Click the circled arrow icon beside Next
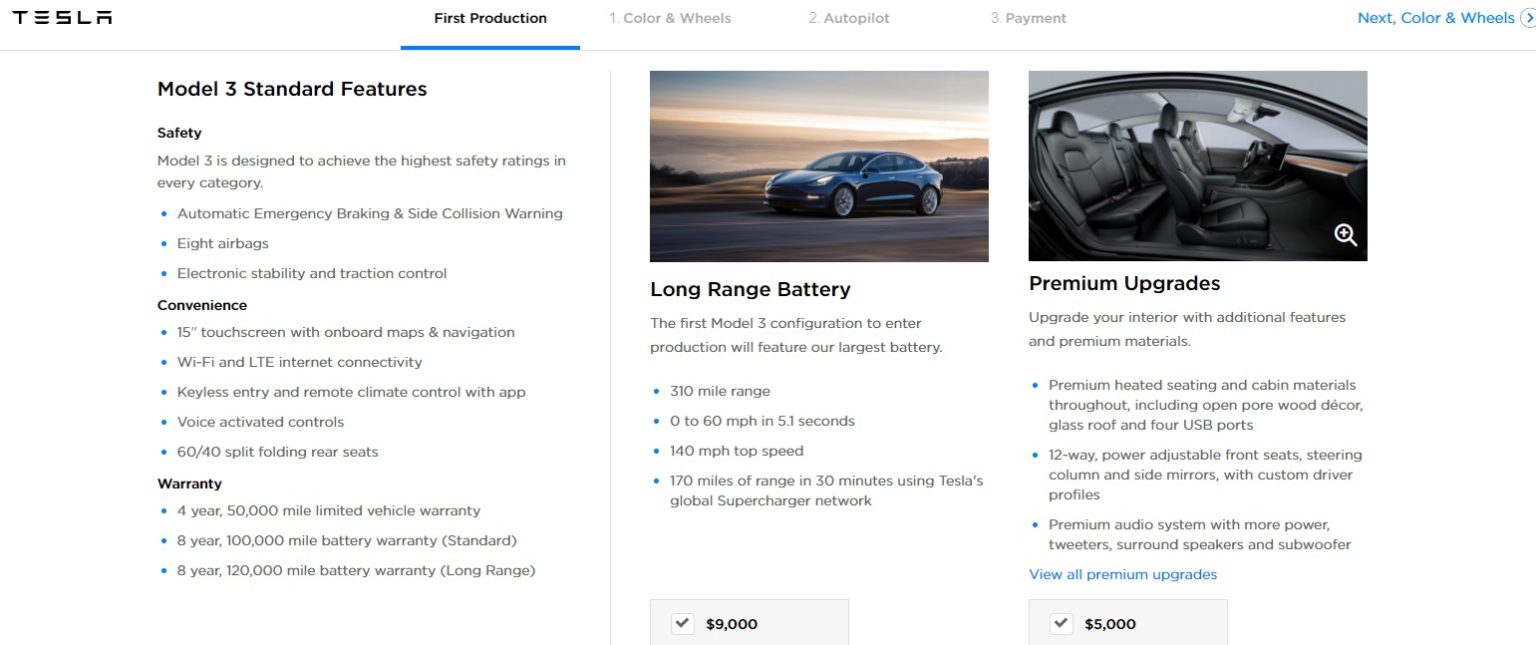 pos(1527,18)
